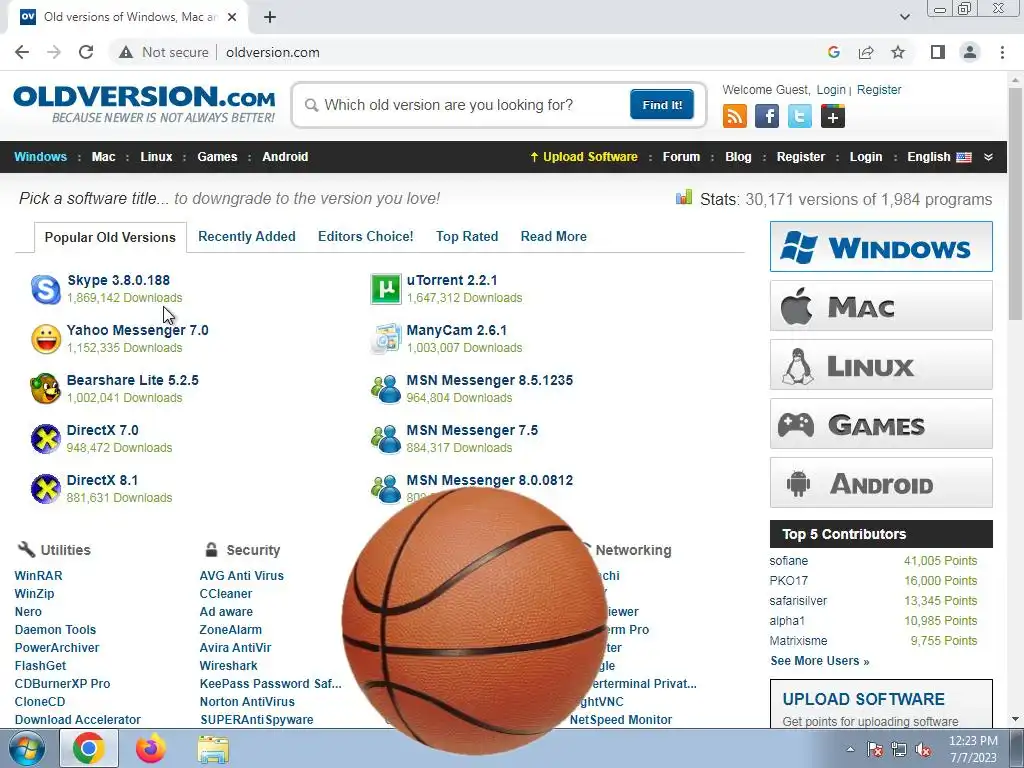Open the Android menu item

coord(285,157)
